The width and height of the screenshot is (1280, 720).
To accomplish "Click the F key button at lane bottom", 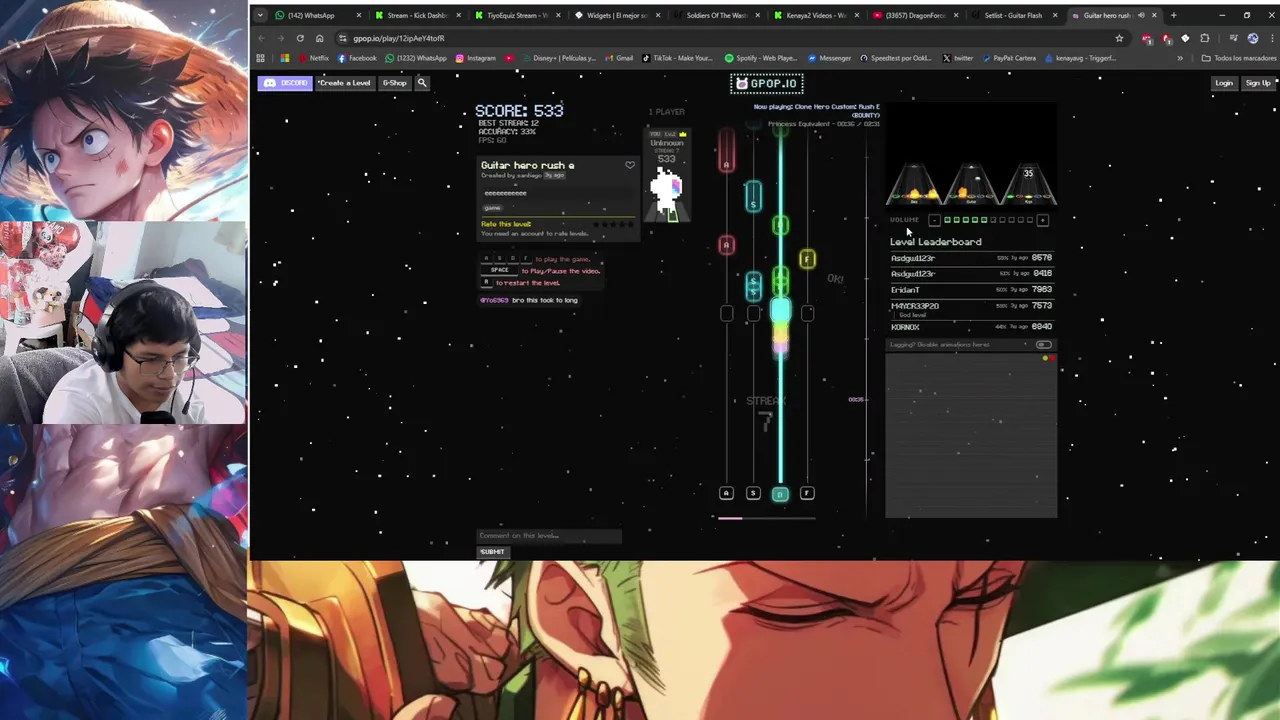I will coord(807,493).
